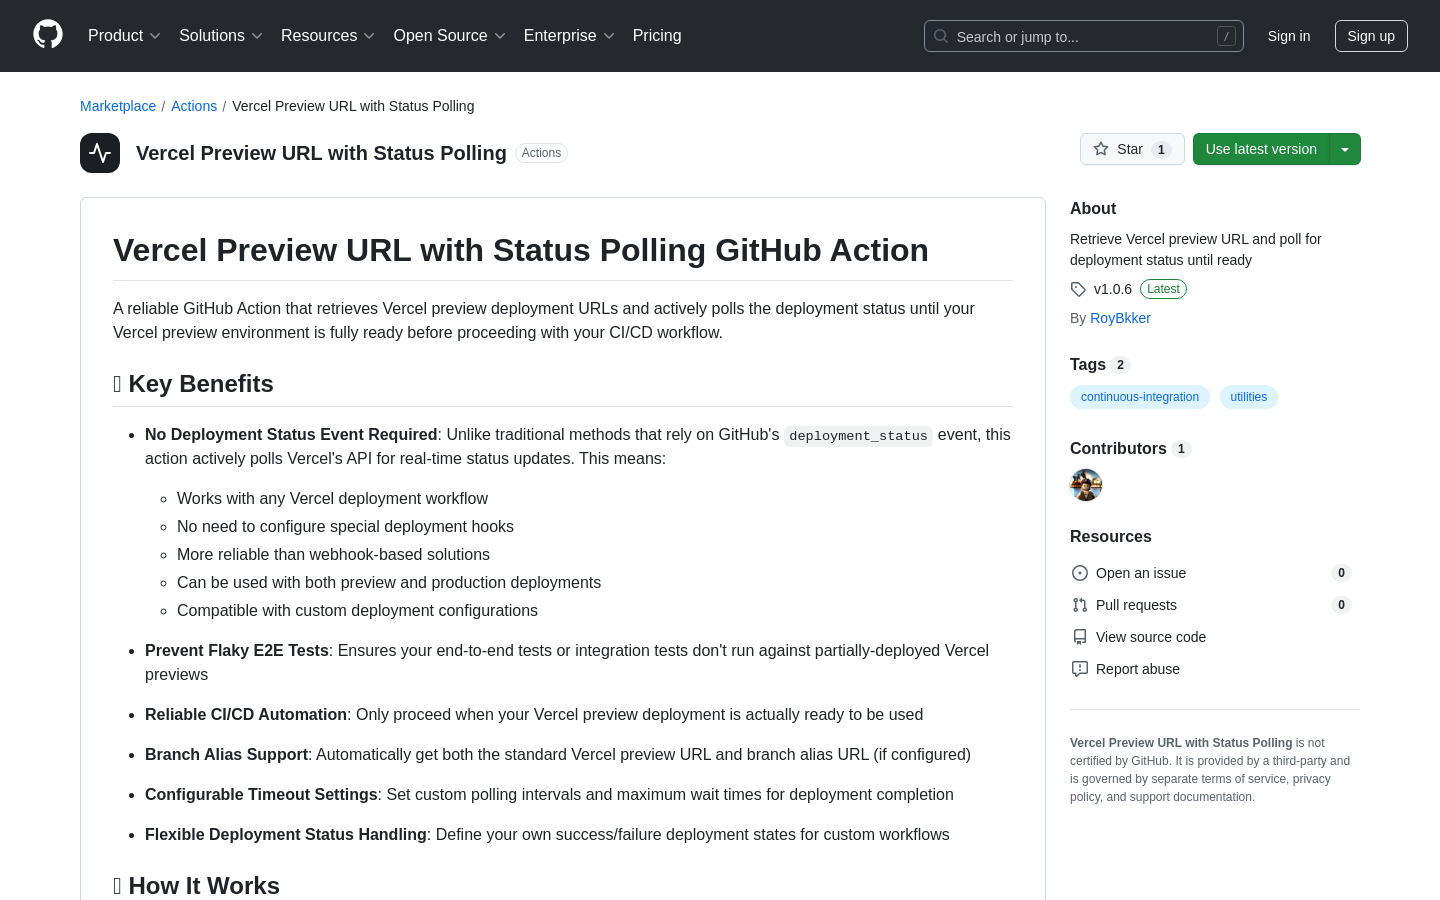Click the Tags heading

(1088, 365)
